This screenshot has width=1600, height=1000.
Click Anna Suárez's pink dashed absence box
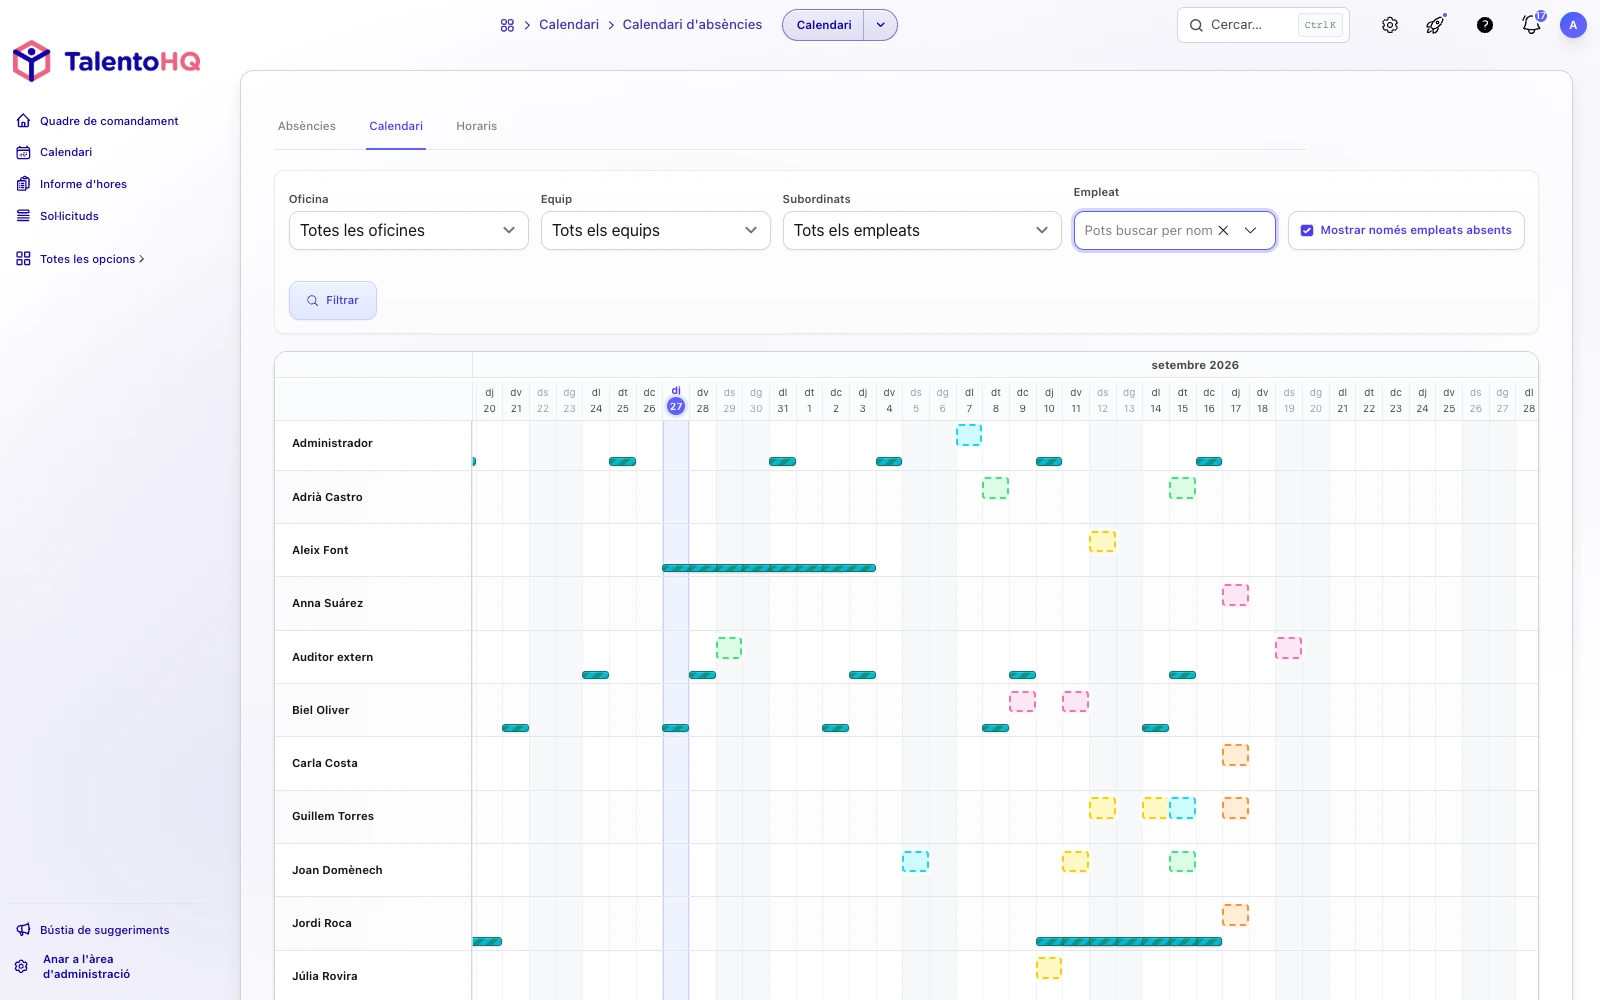click(1235, 595)
